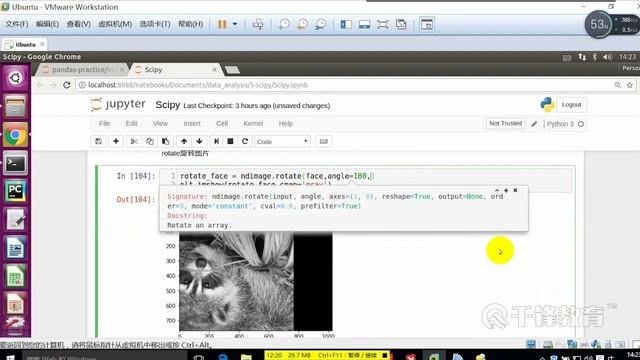The height and width of the screenshot is (360, 640).
Task: Open the Ubuntu dash search icon
Action: click(x=16, y=78)
